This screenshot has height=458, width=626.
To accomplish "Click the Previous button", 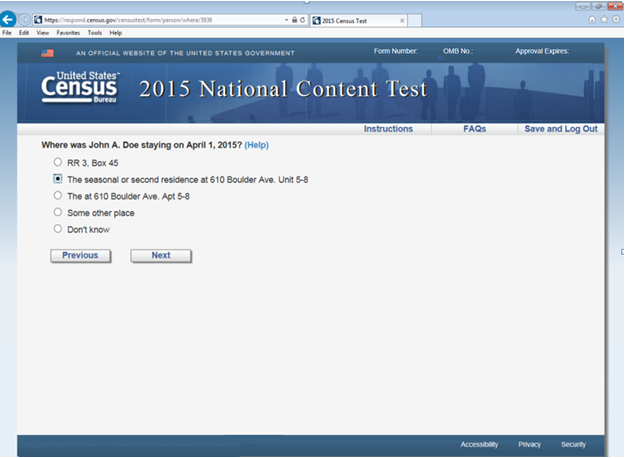I will [x=81, y=256].
